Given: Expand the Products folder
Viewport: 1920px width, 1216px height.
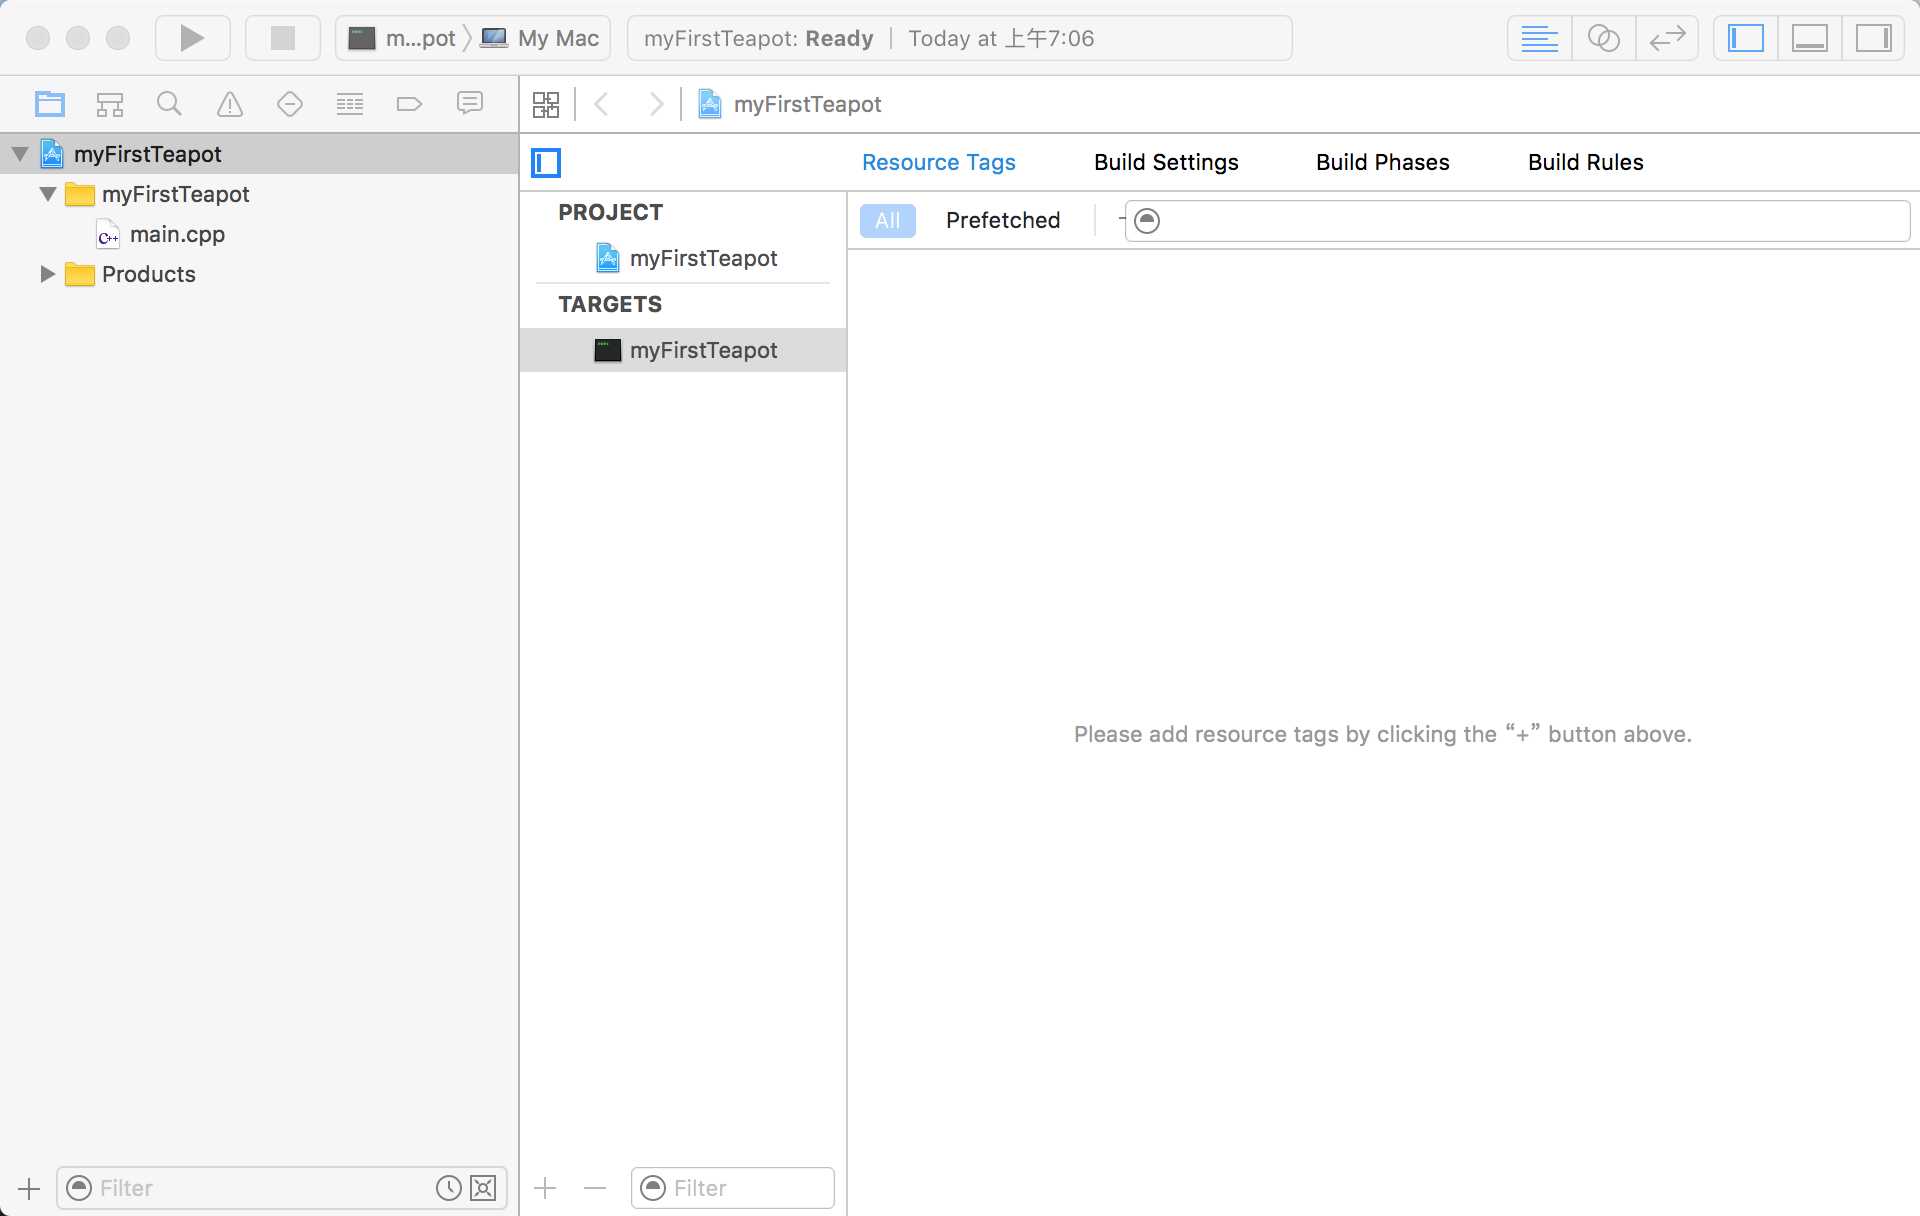Looking at the screenshot, I should (45, 274).
